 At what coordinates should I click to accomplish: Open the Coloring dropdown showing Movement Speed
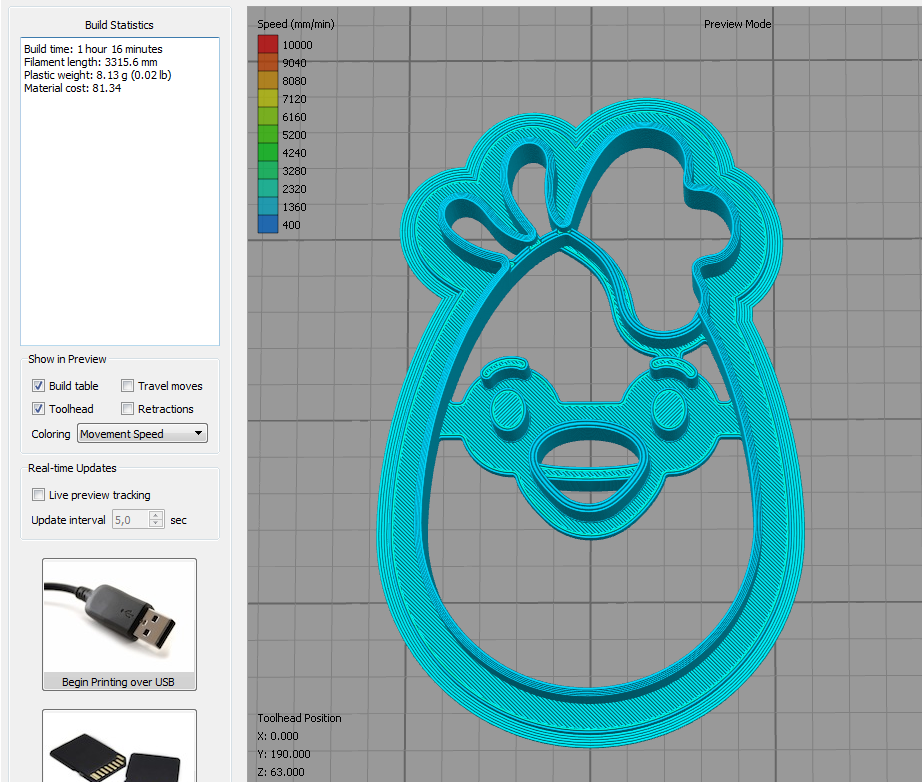pos(142,433)
